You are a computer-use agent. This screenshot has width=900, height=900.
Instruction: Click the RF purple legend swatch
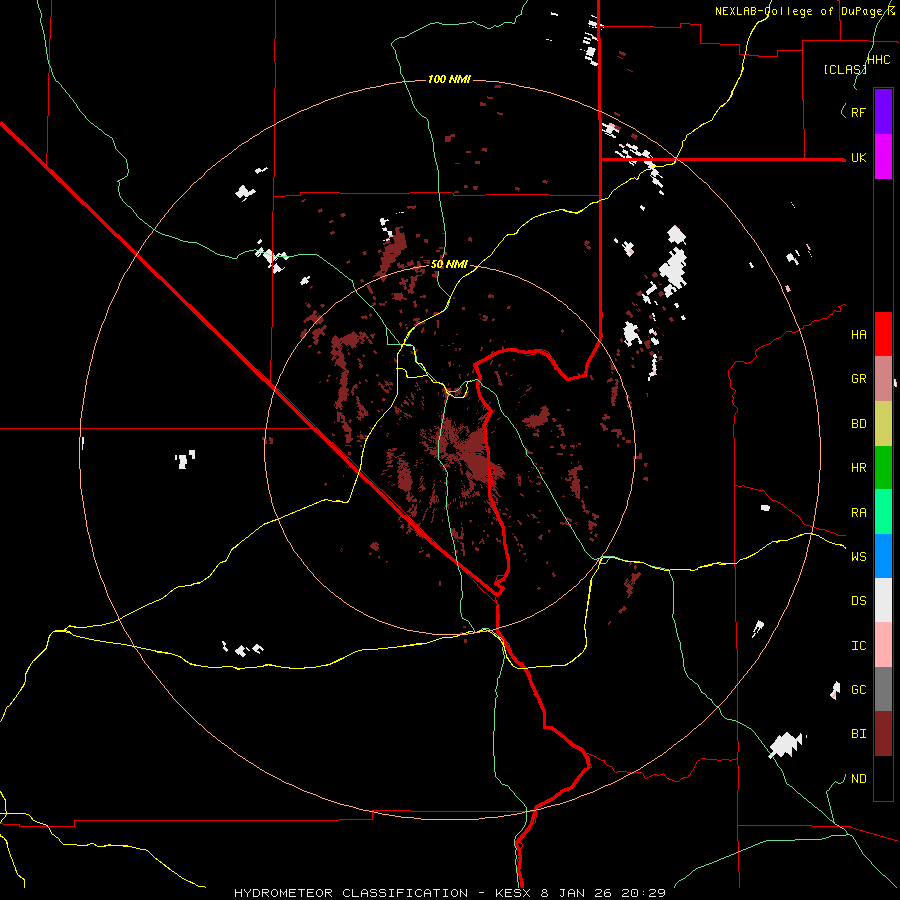coord(883,112)
